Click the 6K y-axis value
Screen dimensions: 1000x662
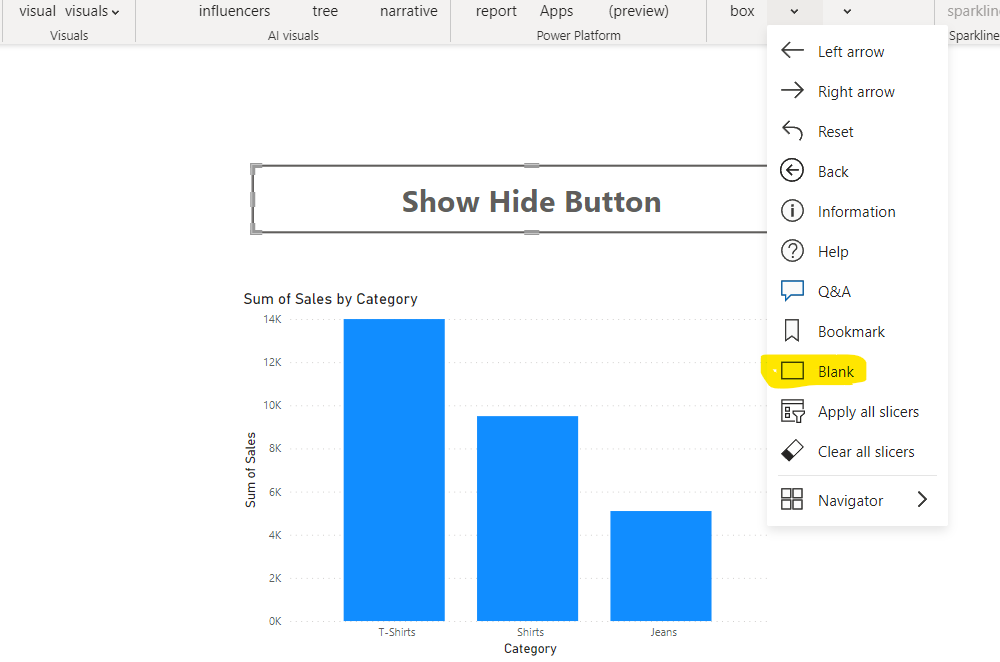pyautogui.click(x=275, y=492)
